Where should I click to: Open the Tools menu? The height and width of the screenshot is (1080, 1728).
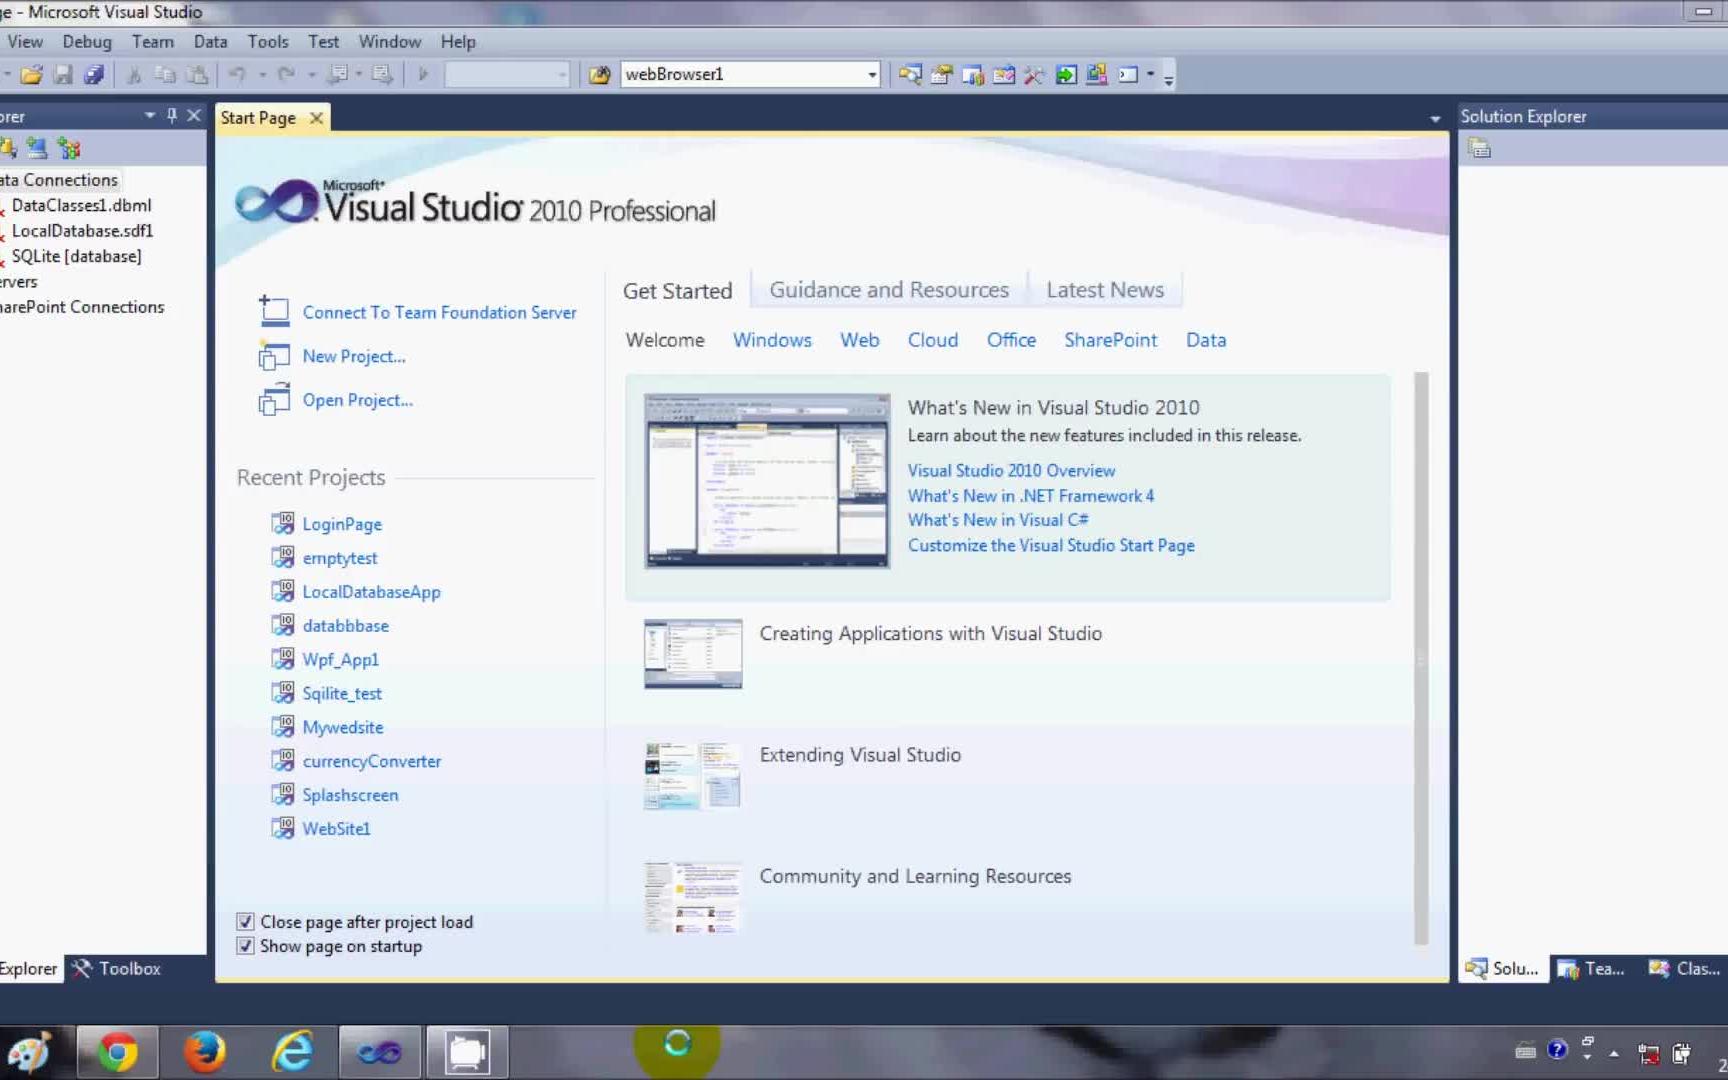click(268, 41)
